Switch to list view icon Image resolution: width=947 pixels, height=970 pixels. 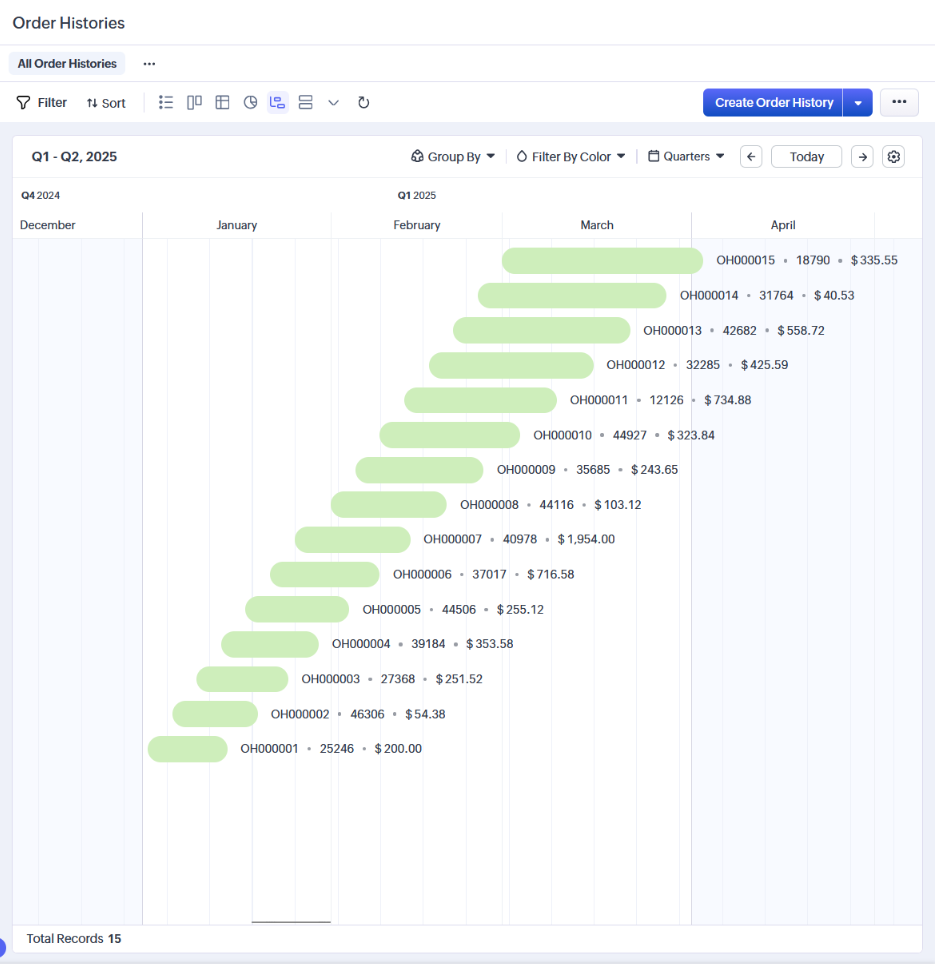click(166, 103)
